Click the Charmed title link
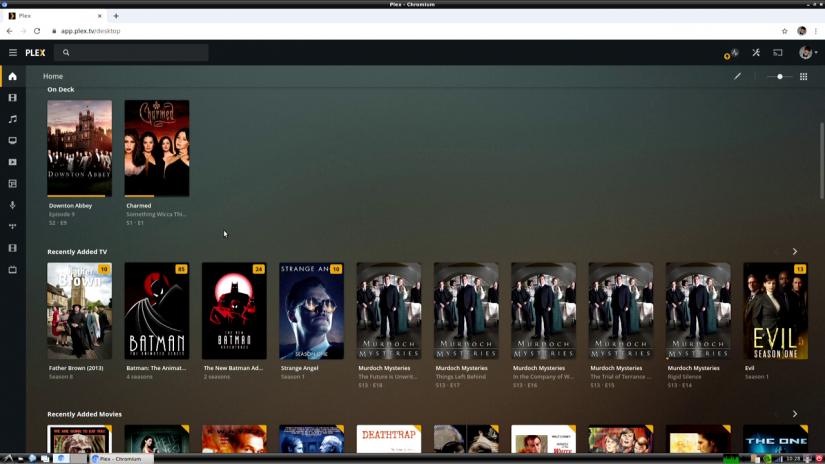The width and height of the screenshot is (825, 464). pos(139,206)
